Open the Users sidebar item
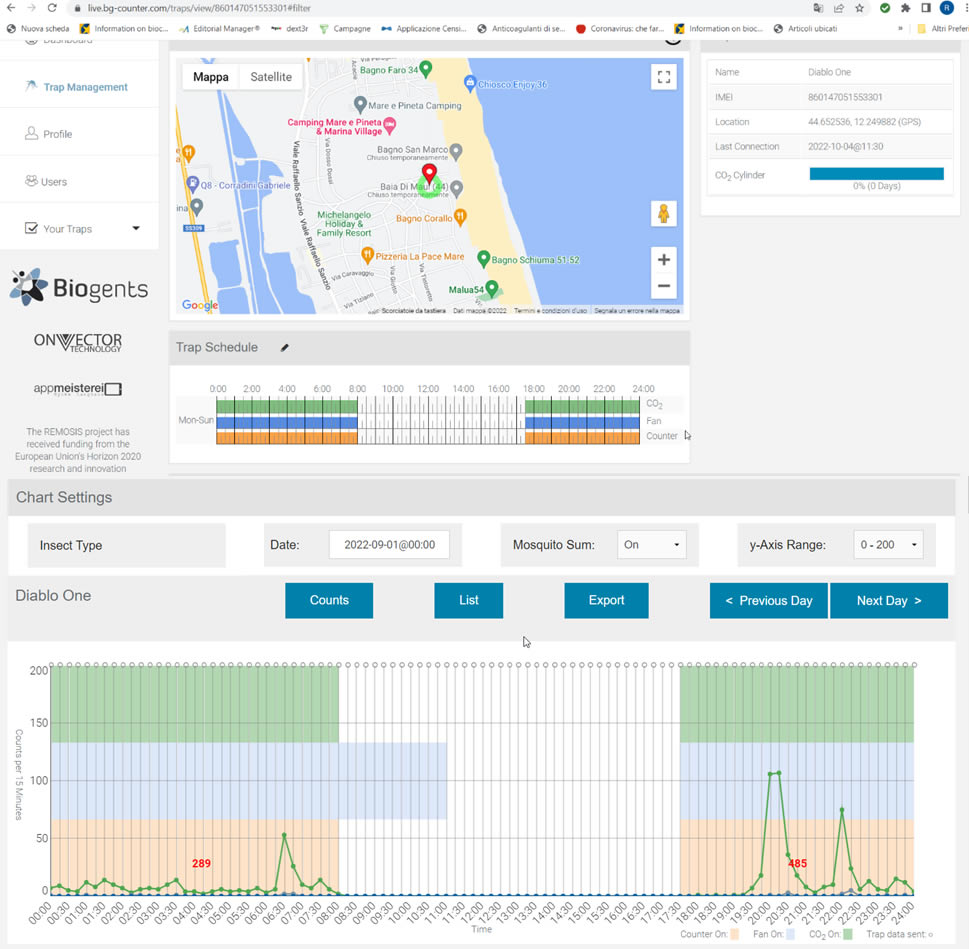Viewport: 969px width, 949px height. pos(54,182)
